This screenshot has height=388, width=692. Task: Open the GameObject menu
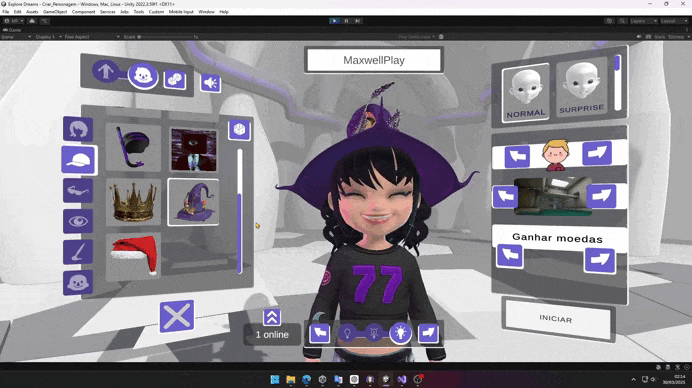click(x=55, y=12)
